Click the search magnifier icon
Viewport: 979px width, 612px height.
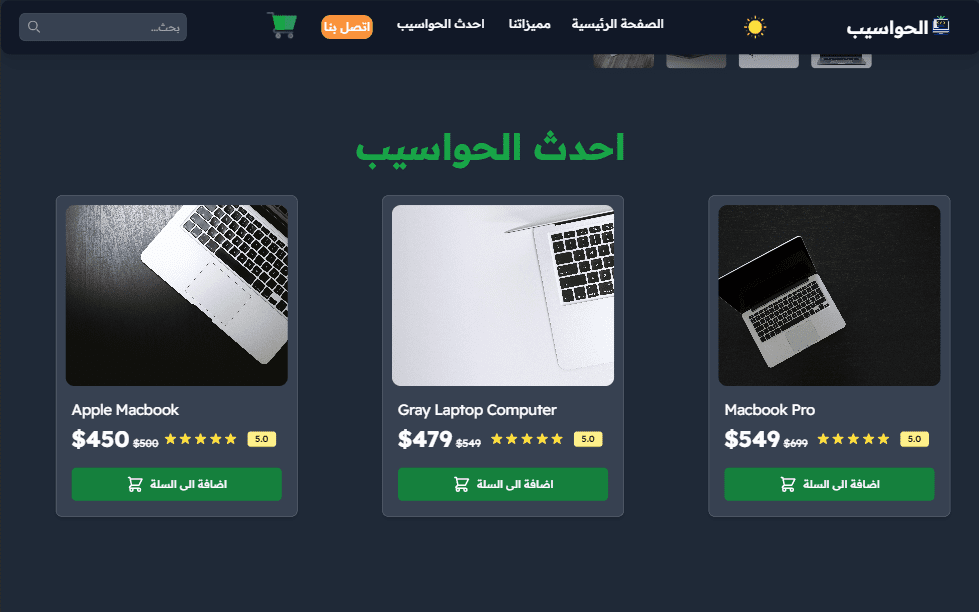pyautogui.click(x=34, y=27)
